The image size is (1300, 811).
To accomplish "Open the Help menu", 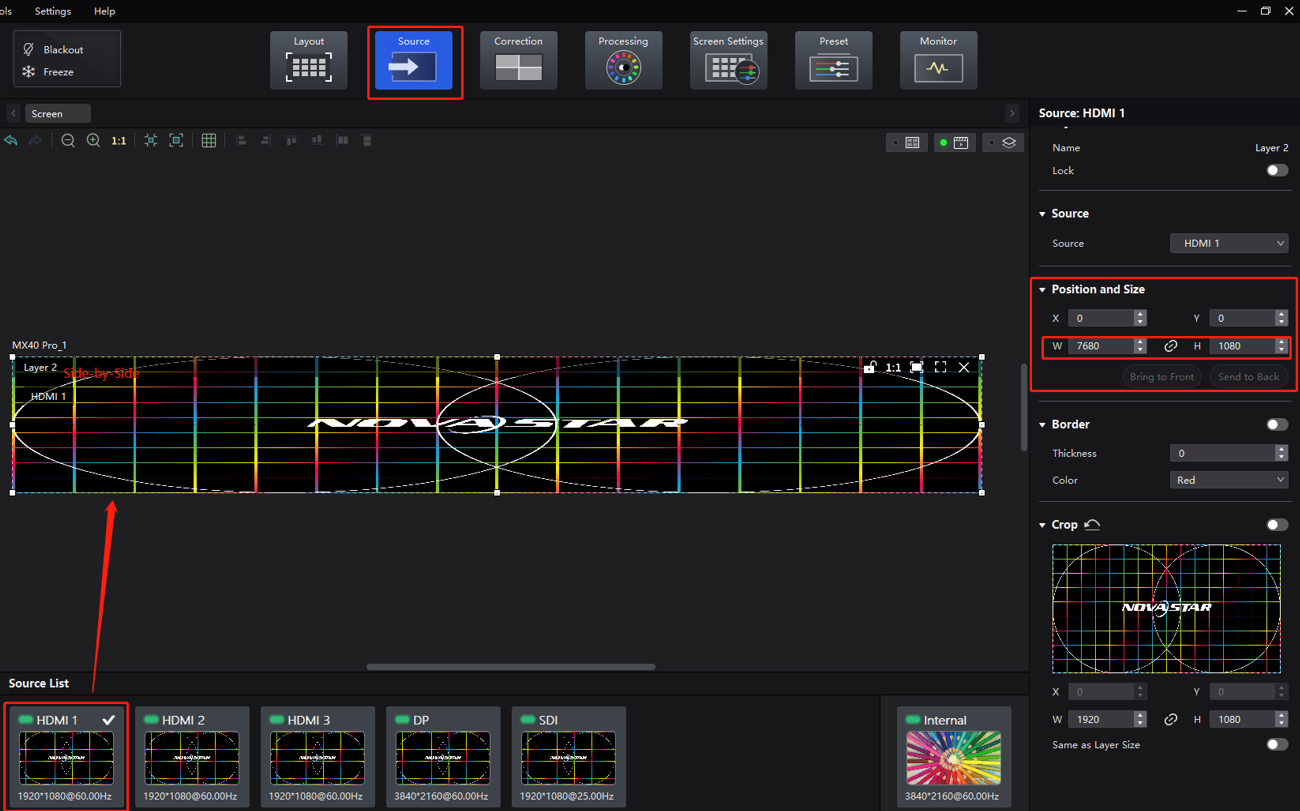I will [x=104, y=11].
